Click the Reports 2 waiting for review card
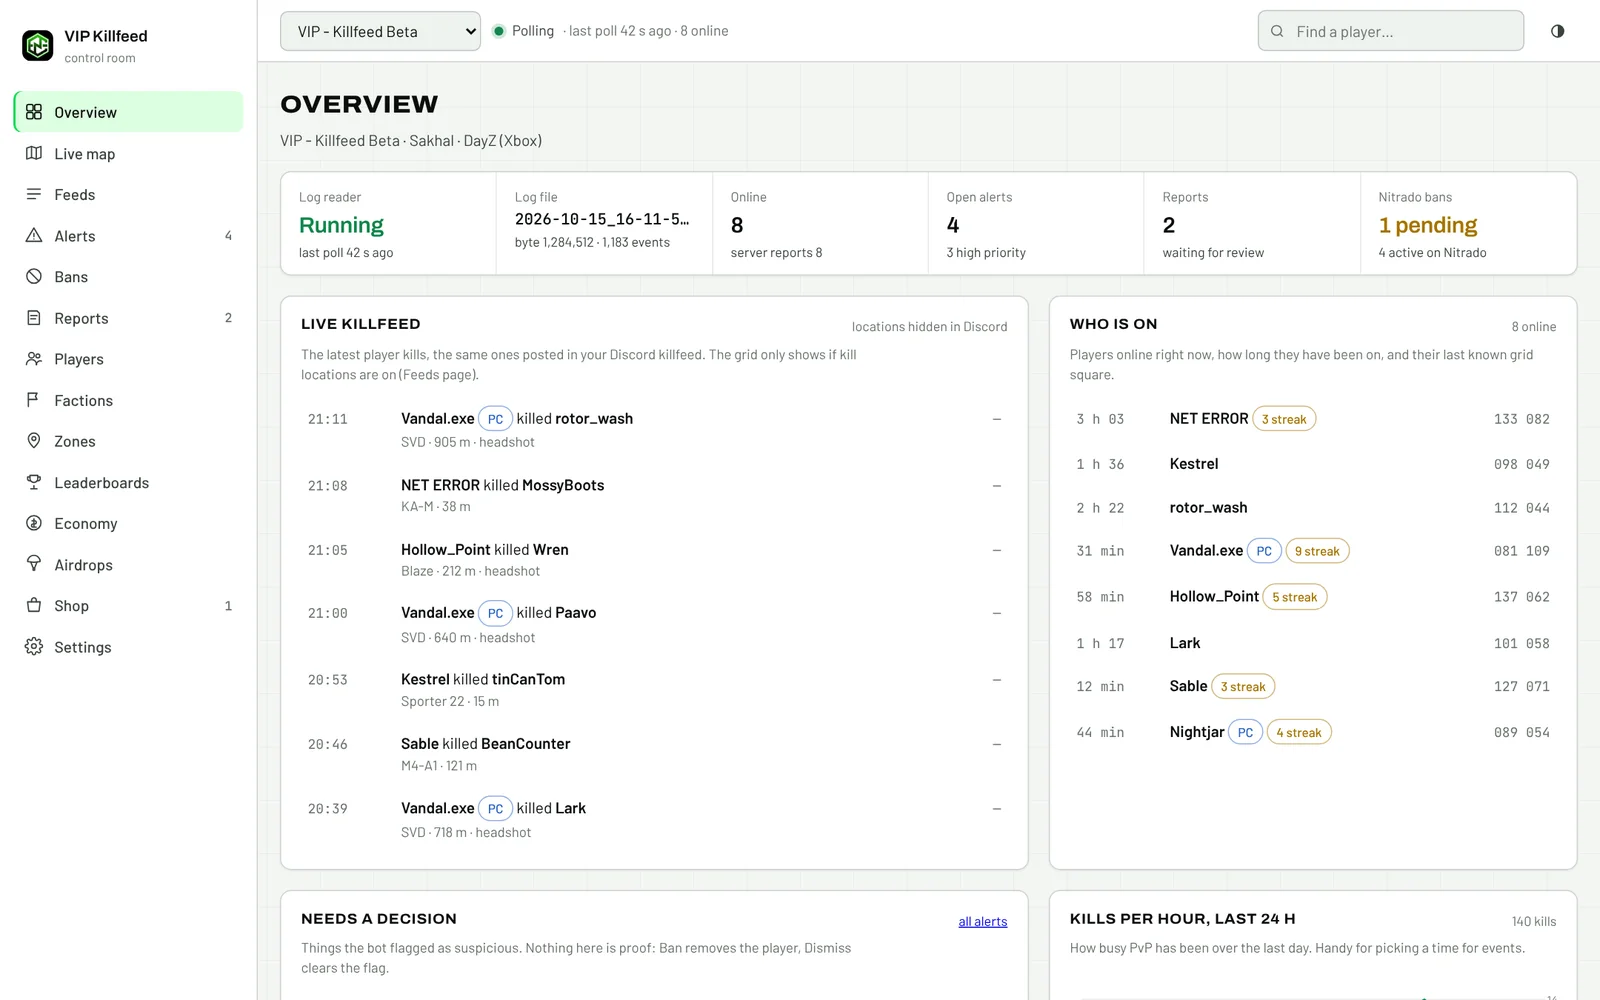 coord(1252,224)
